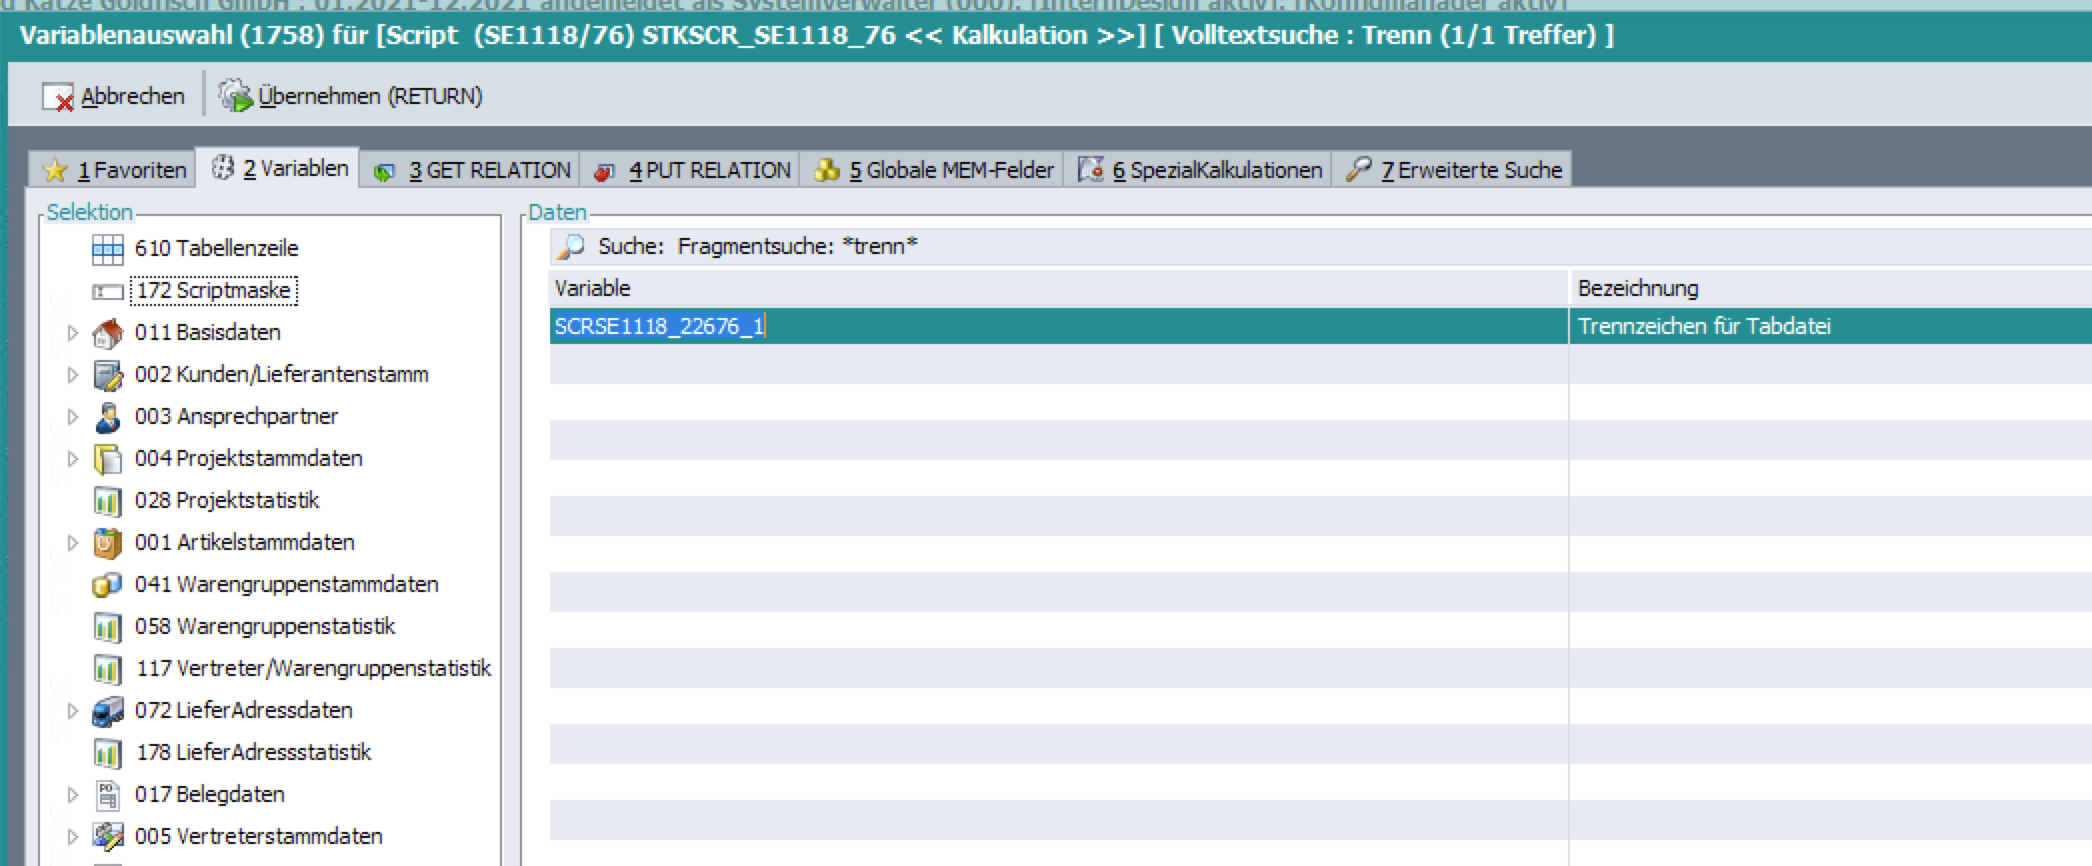Expand the 017 Belegdaten tree node

[72, 795]
